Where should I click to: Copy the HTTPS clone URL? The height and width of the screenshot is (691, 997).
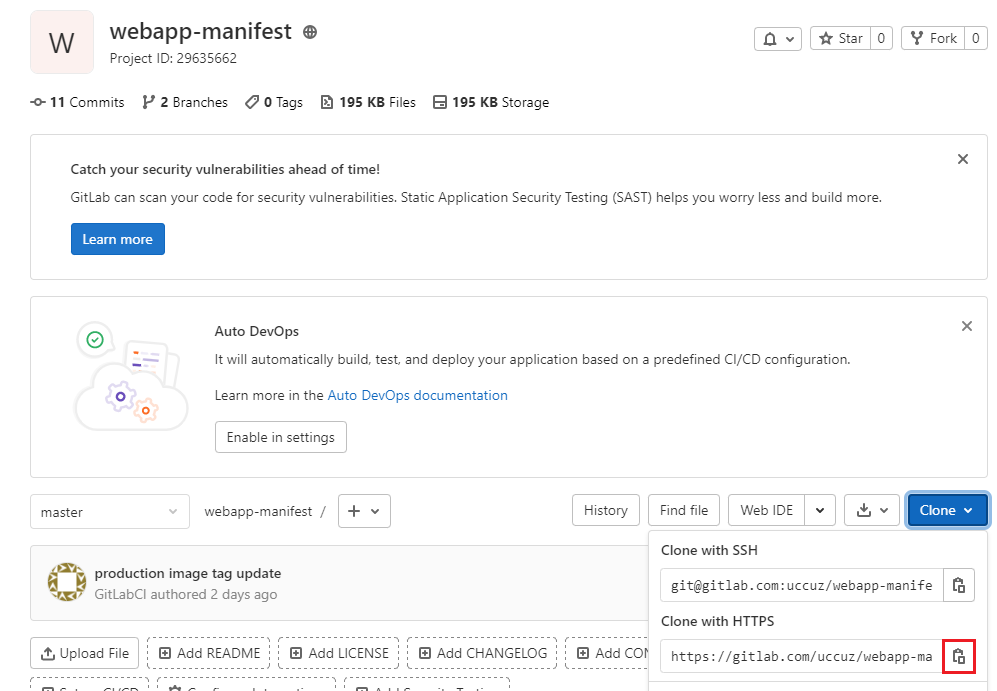coord(958,656)
